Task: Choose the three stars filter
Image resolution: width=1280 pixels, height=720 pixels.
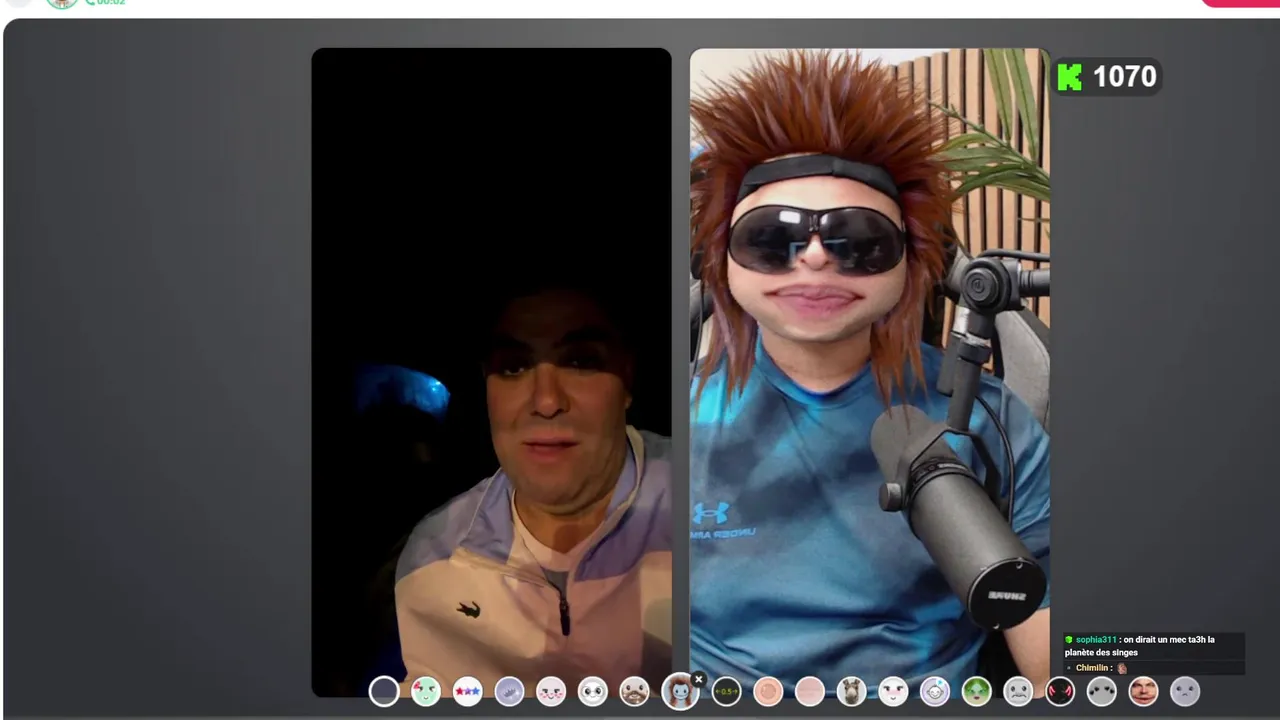Action: coord(467,691)
